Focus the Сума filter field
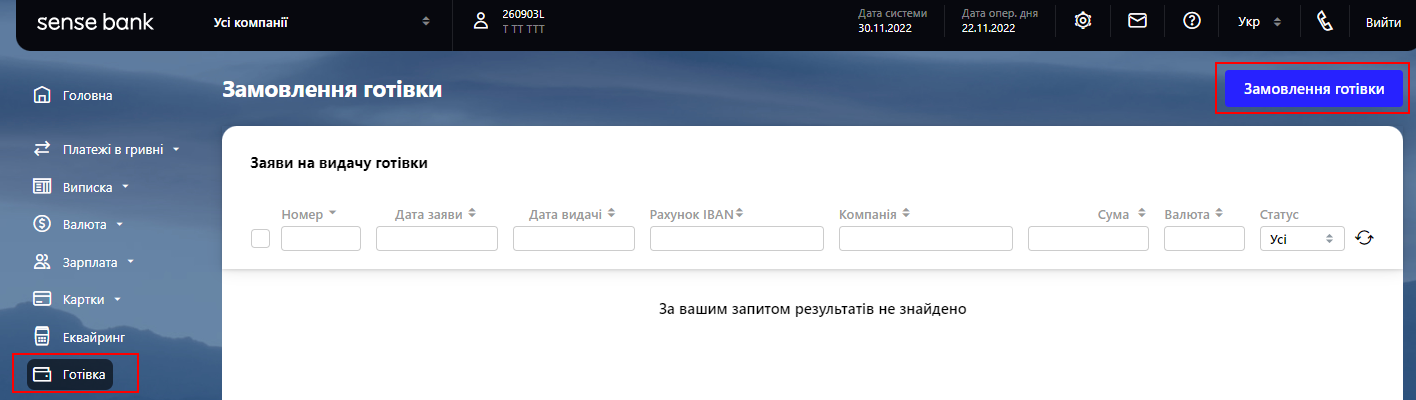 (1089, 238)
